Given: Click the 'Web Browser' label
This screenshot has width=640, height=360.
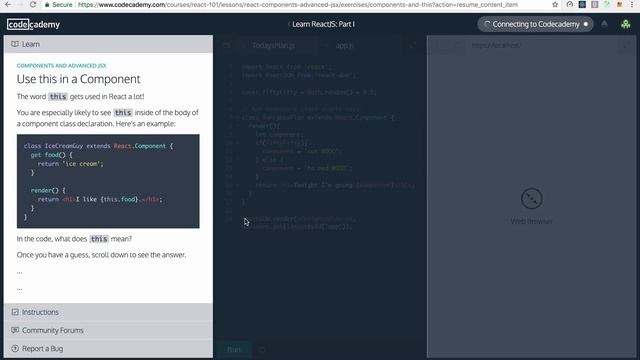Looking at the screenshot, I should (531, 221).
